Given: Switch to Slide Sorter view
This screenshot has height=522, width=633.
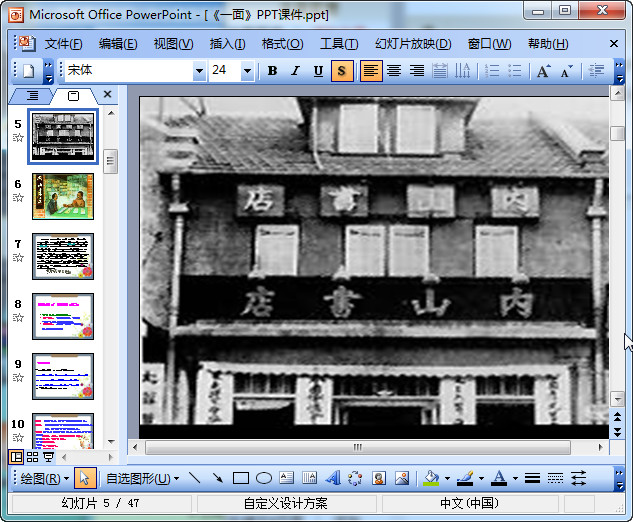Looking at the screenshot, I should [32, 457].
